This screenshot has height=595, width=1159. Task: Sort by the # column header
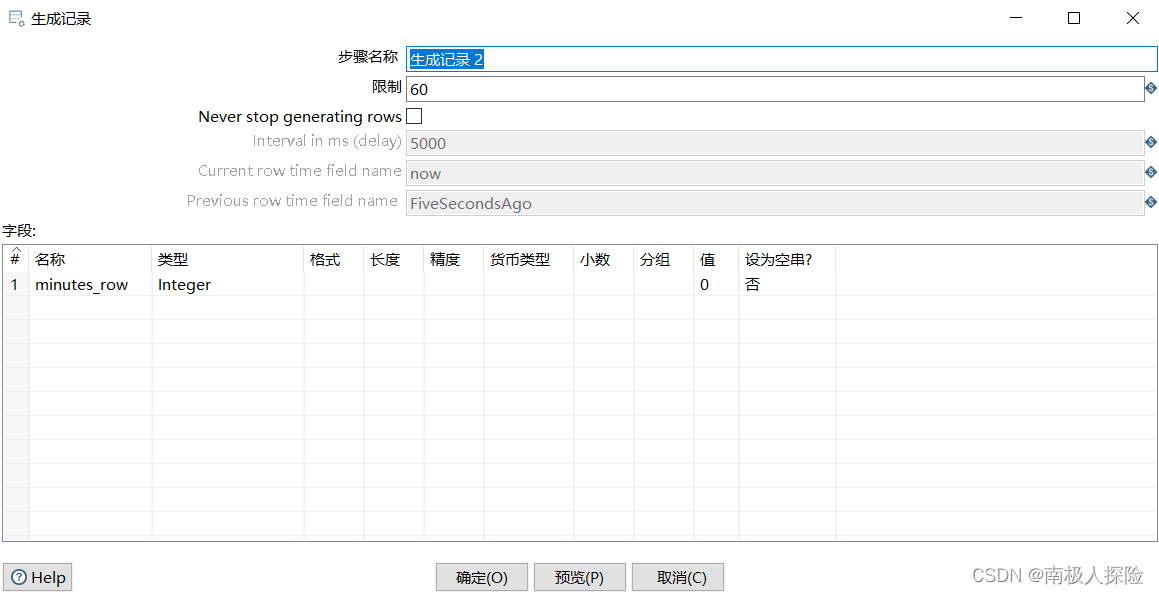[x=16, y=259]
